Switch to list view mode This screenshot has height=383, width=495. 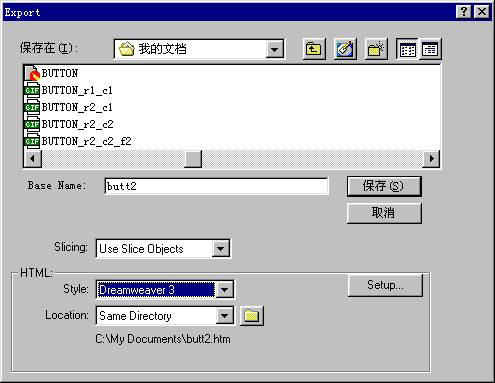407,49
